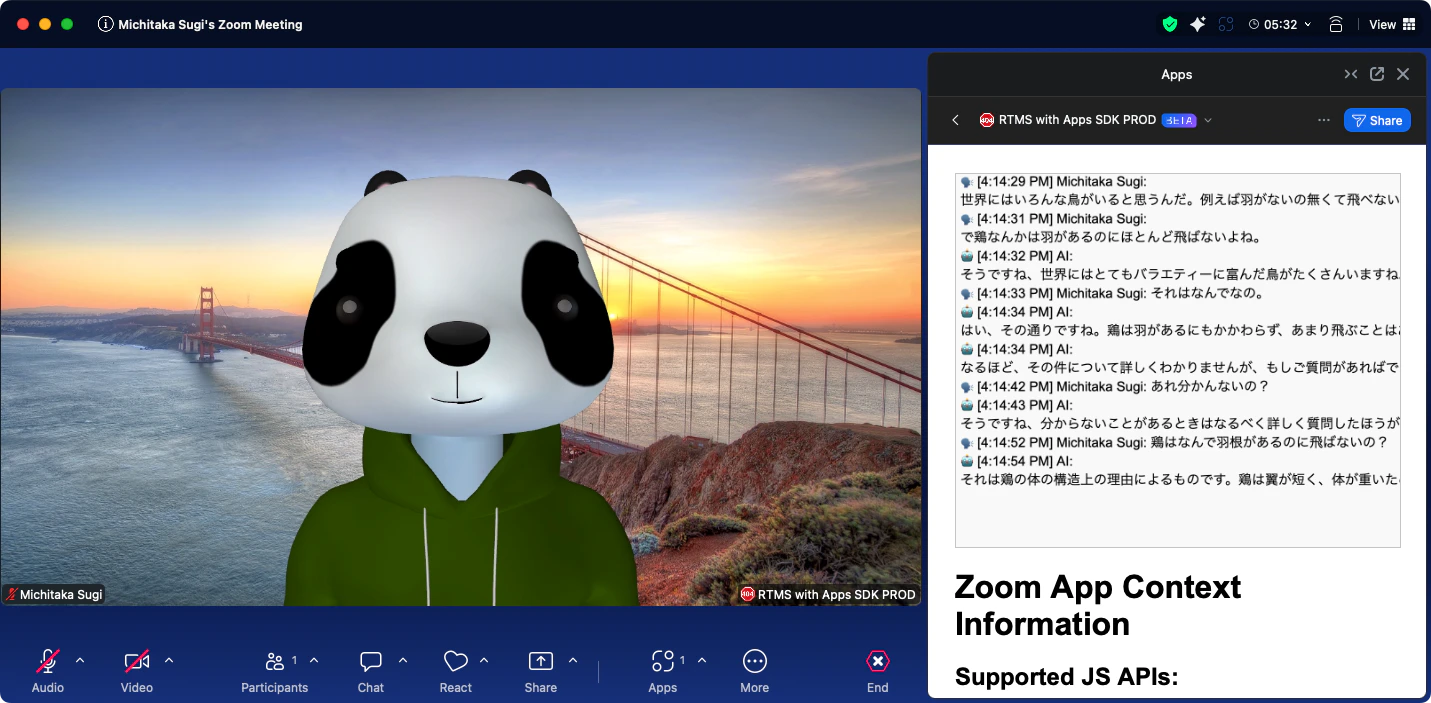Open the meeting timer 05:32 dropdown

[1281, 24]
